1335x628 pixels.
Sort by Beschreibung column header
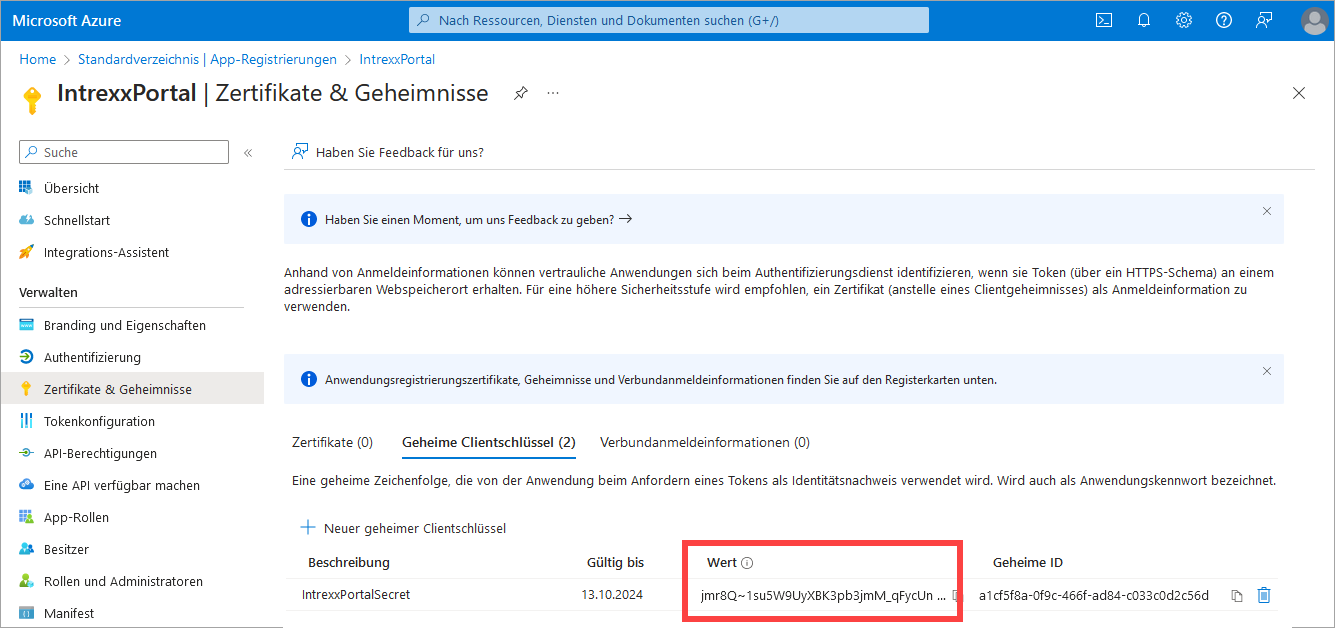coord(349,563)
